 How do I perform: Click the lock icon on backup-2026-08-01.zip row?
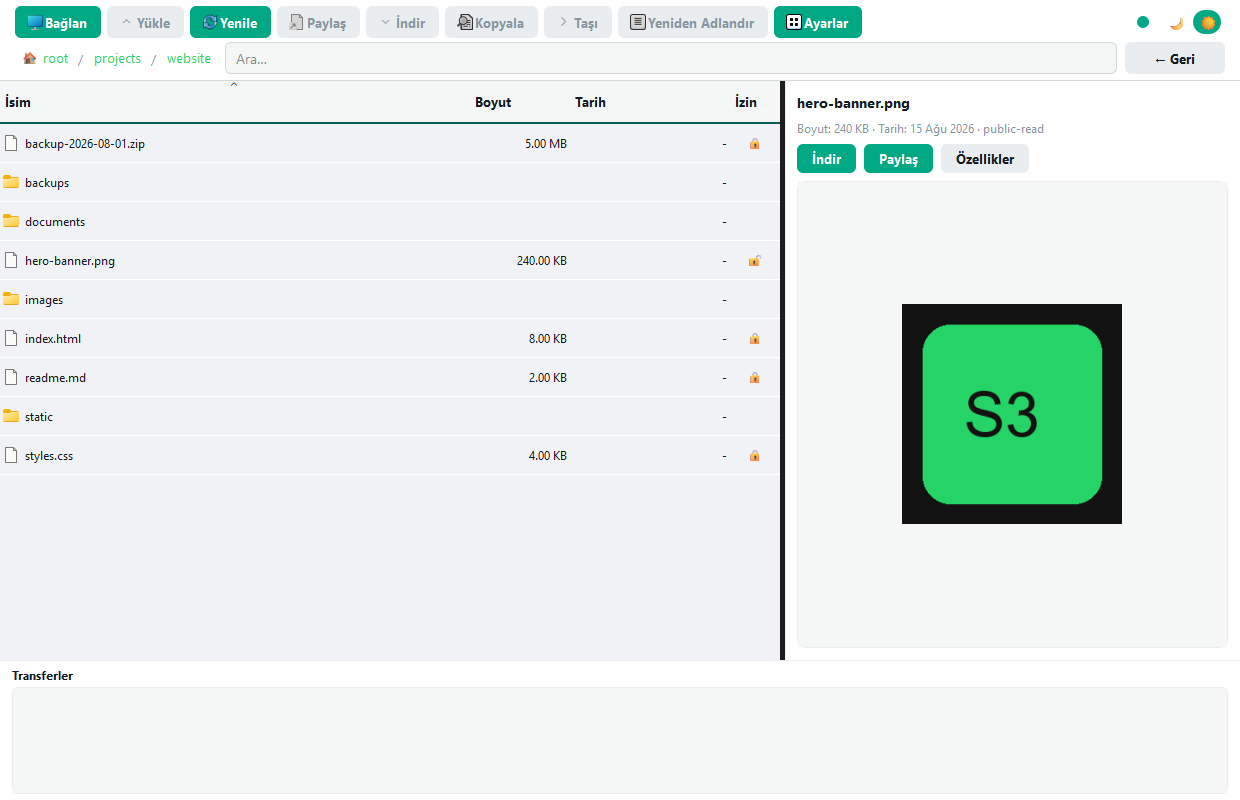[x=754, y=144]
